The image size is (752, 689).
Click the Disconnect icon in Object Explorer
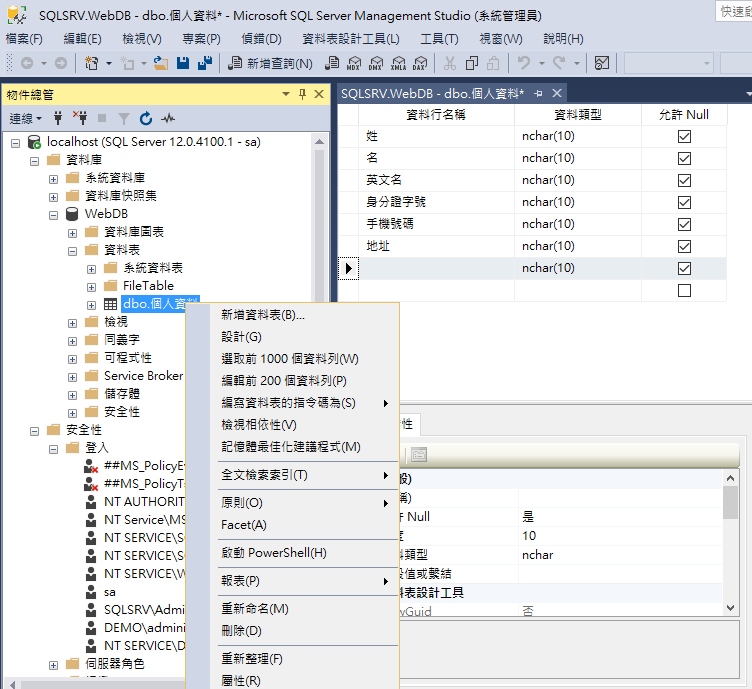point(80,117)
